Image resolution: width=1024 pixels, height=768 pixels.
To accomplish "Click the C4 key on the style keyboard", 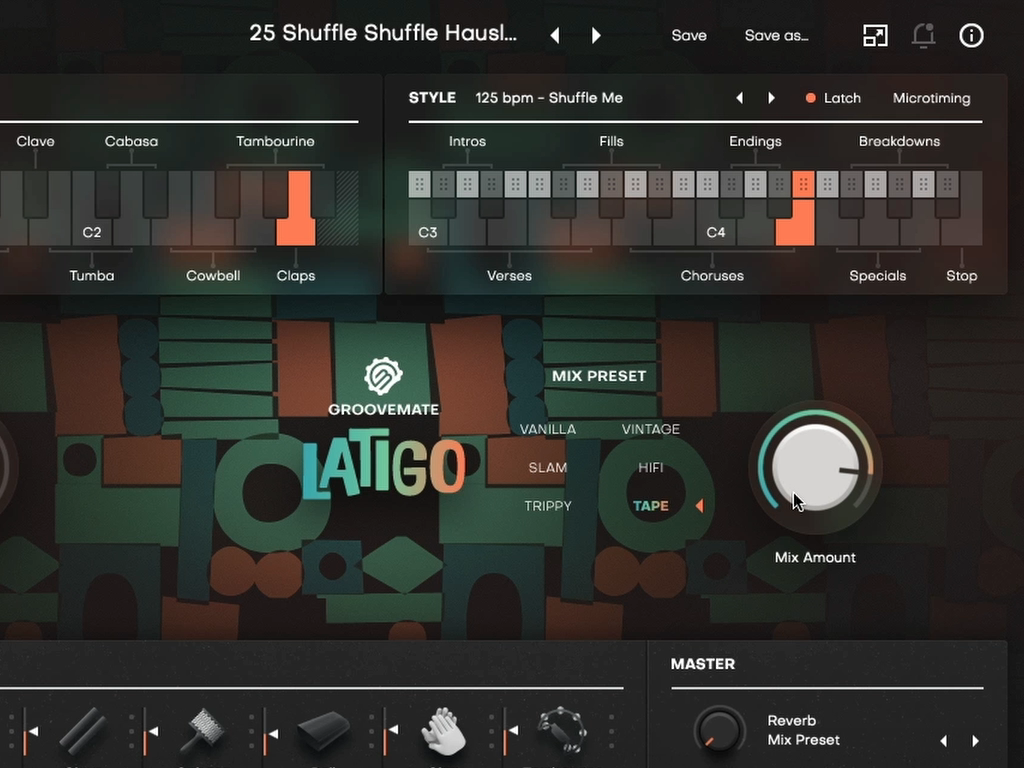I will pos(716,232).
